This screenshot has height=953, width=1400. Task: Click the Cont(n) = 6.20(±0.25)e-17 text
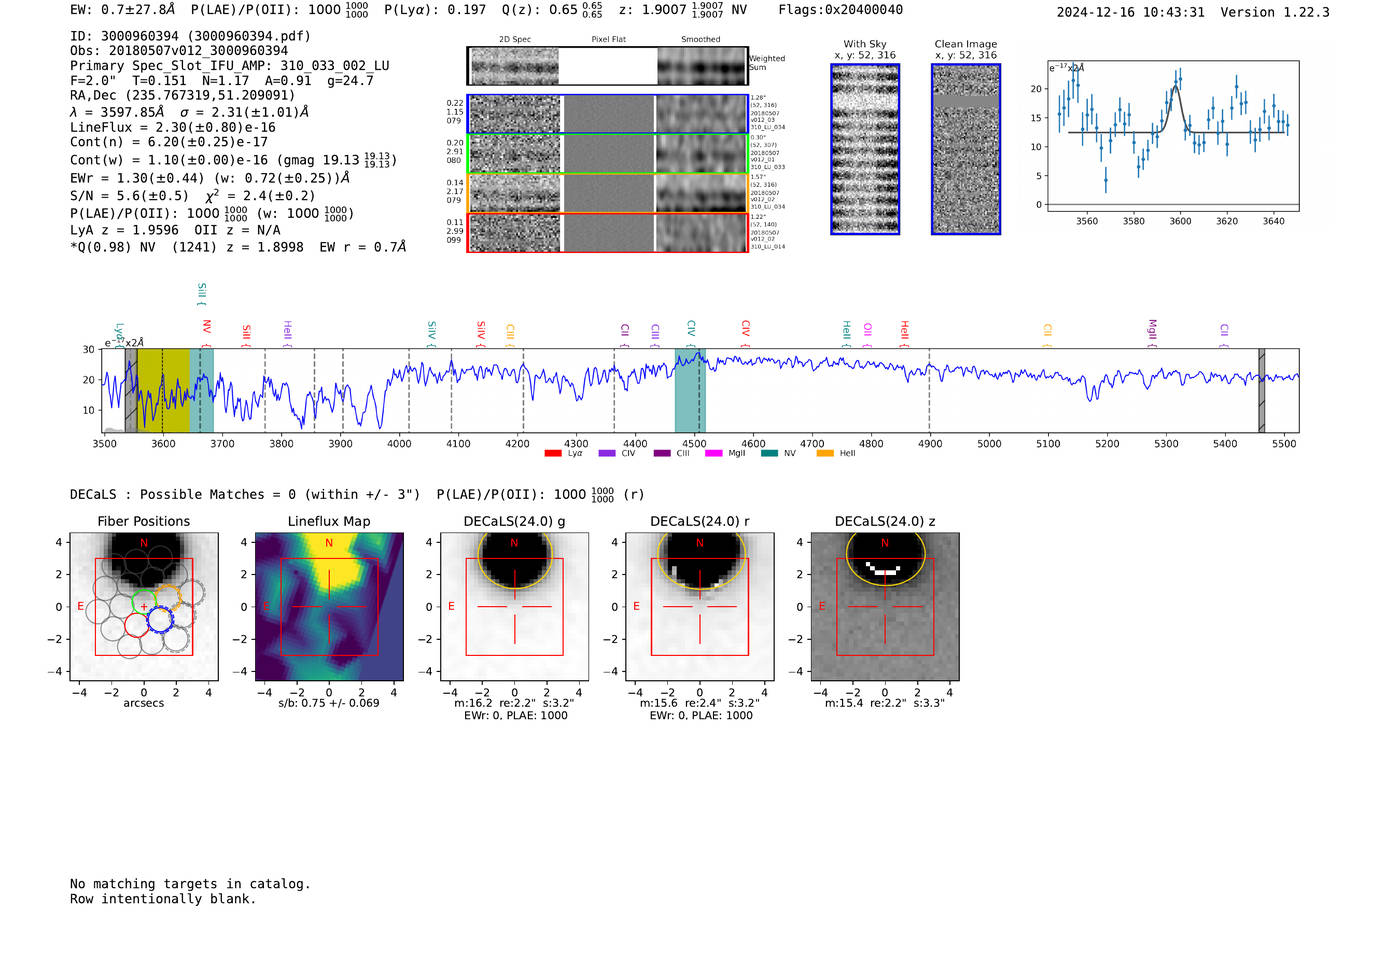[x=169, y=142]
